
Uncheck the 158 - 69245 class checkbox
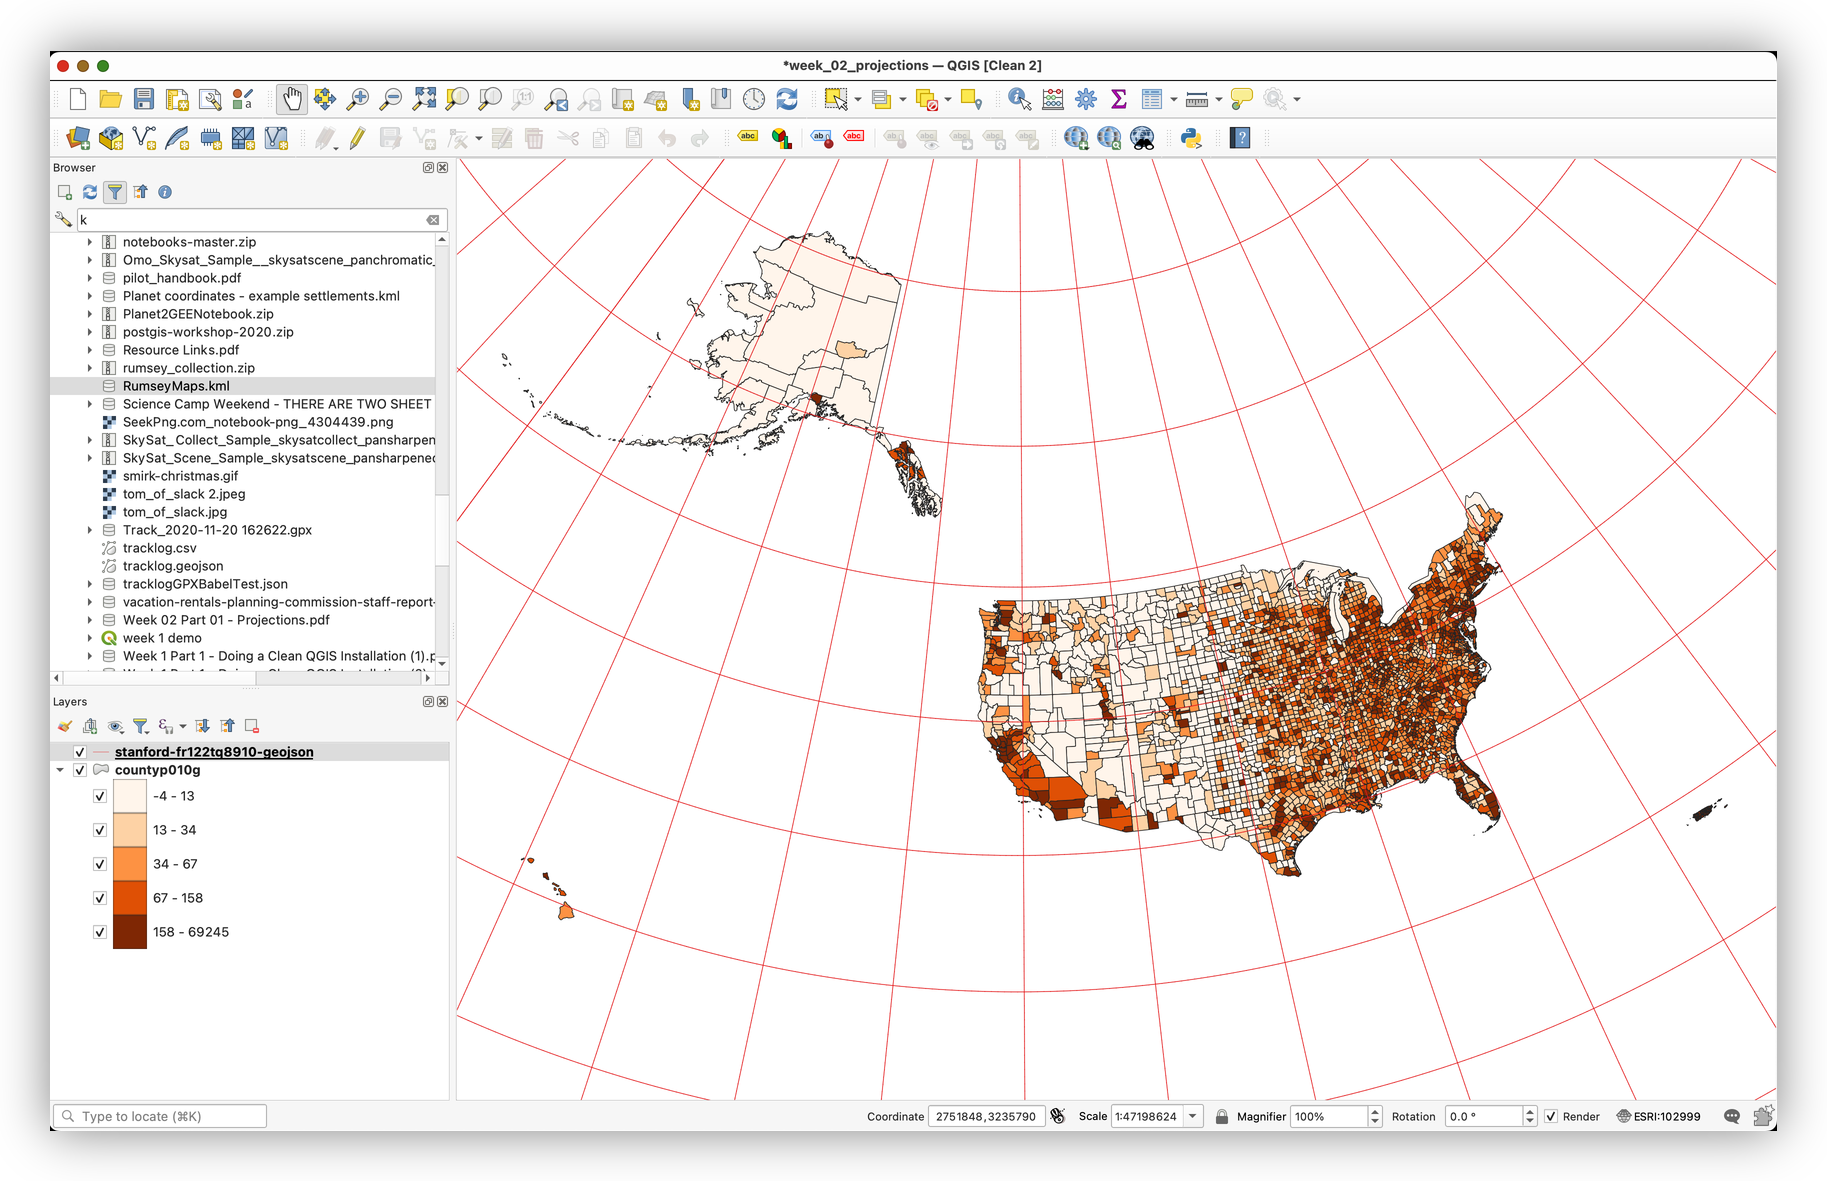point(100,932)
